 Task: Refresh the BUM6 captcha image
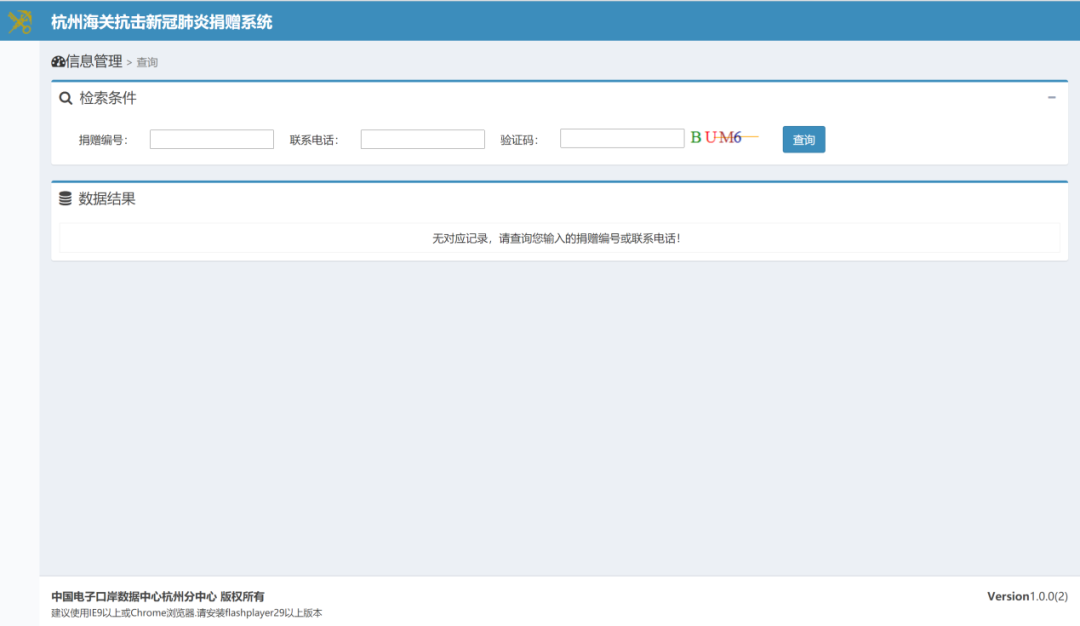(724, 138)
